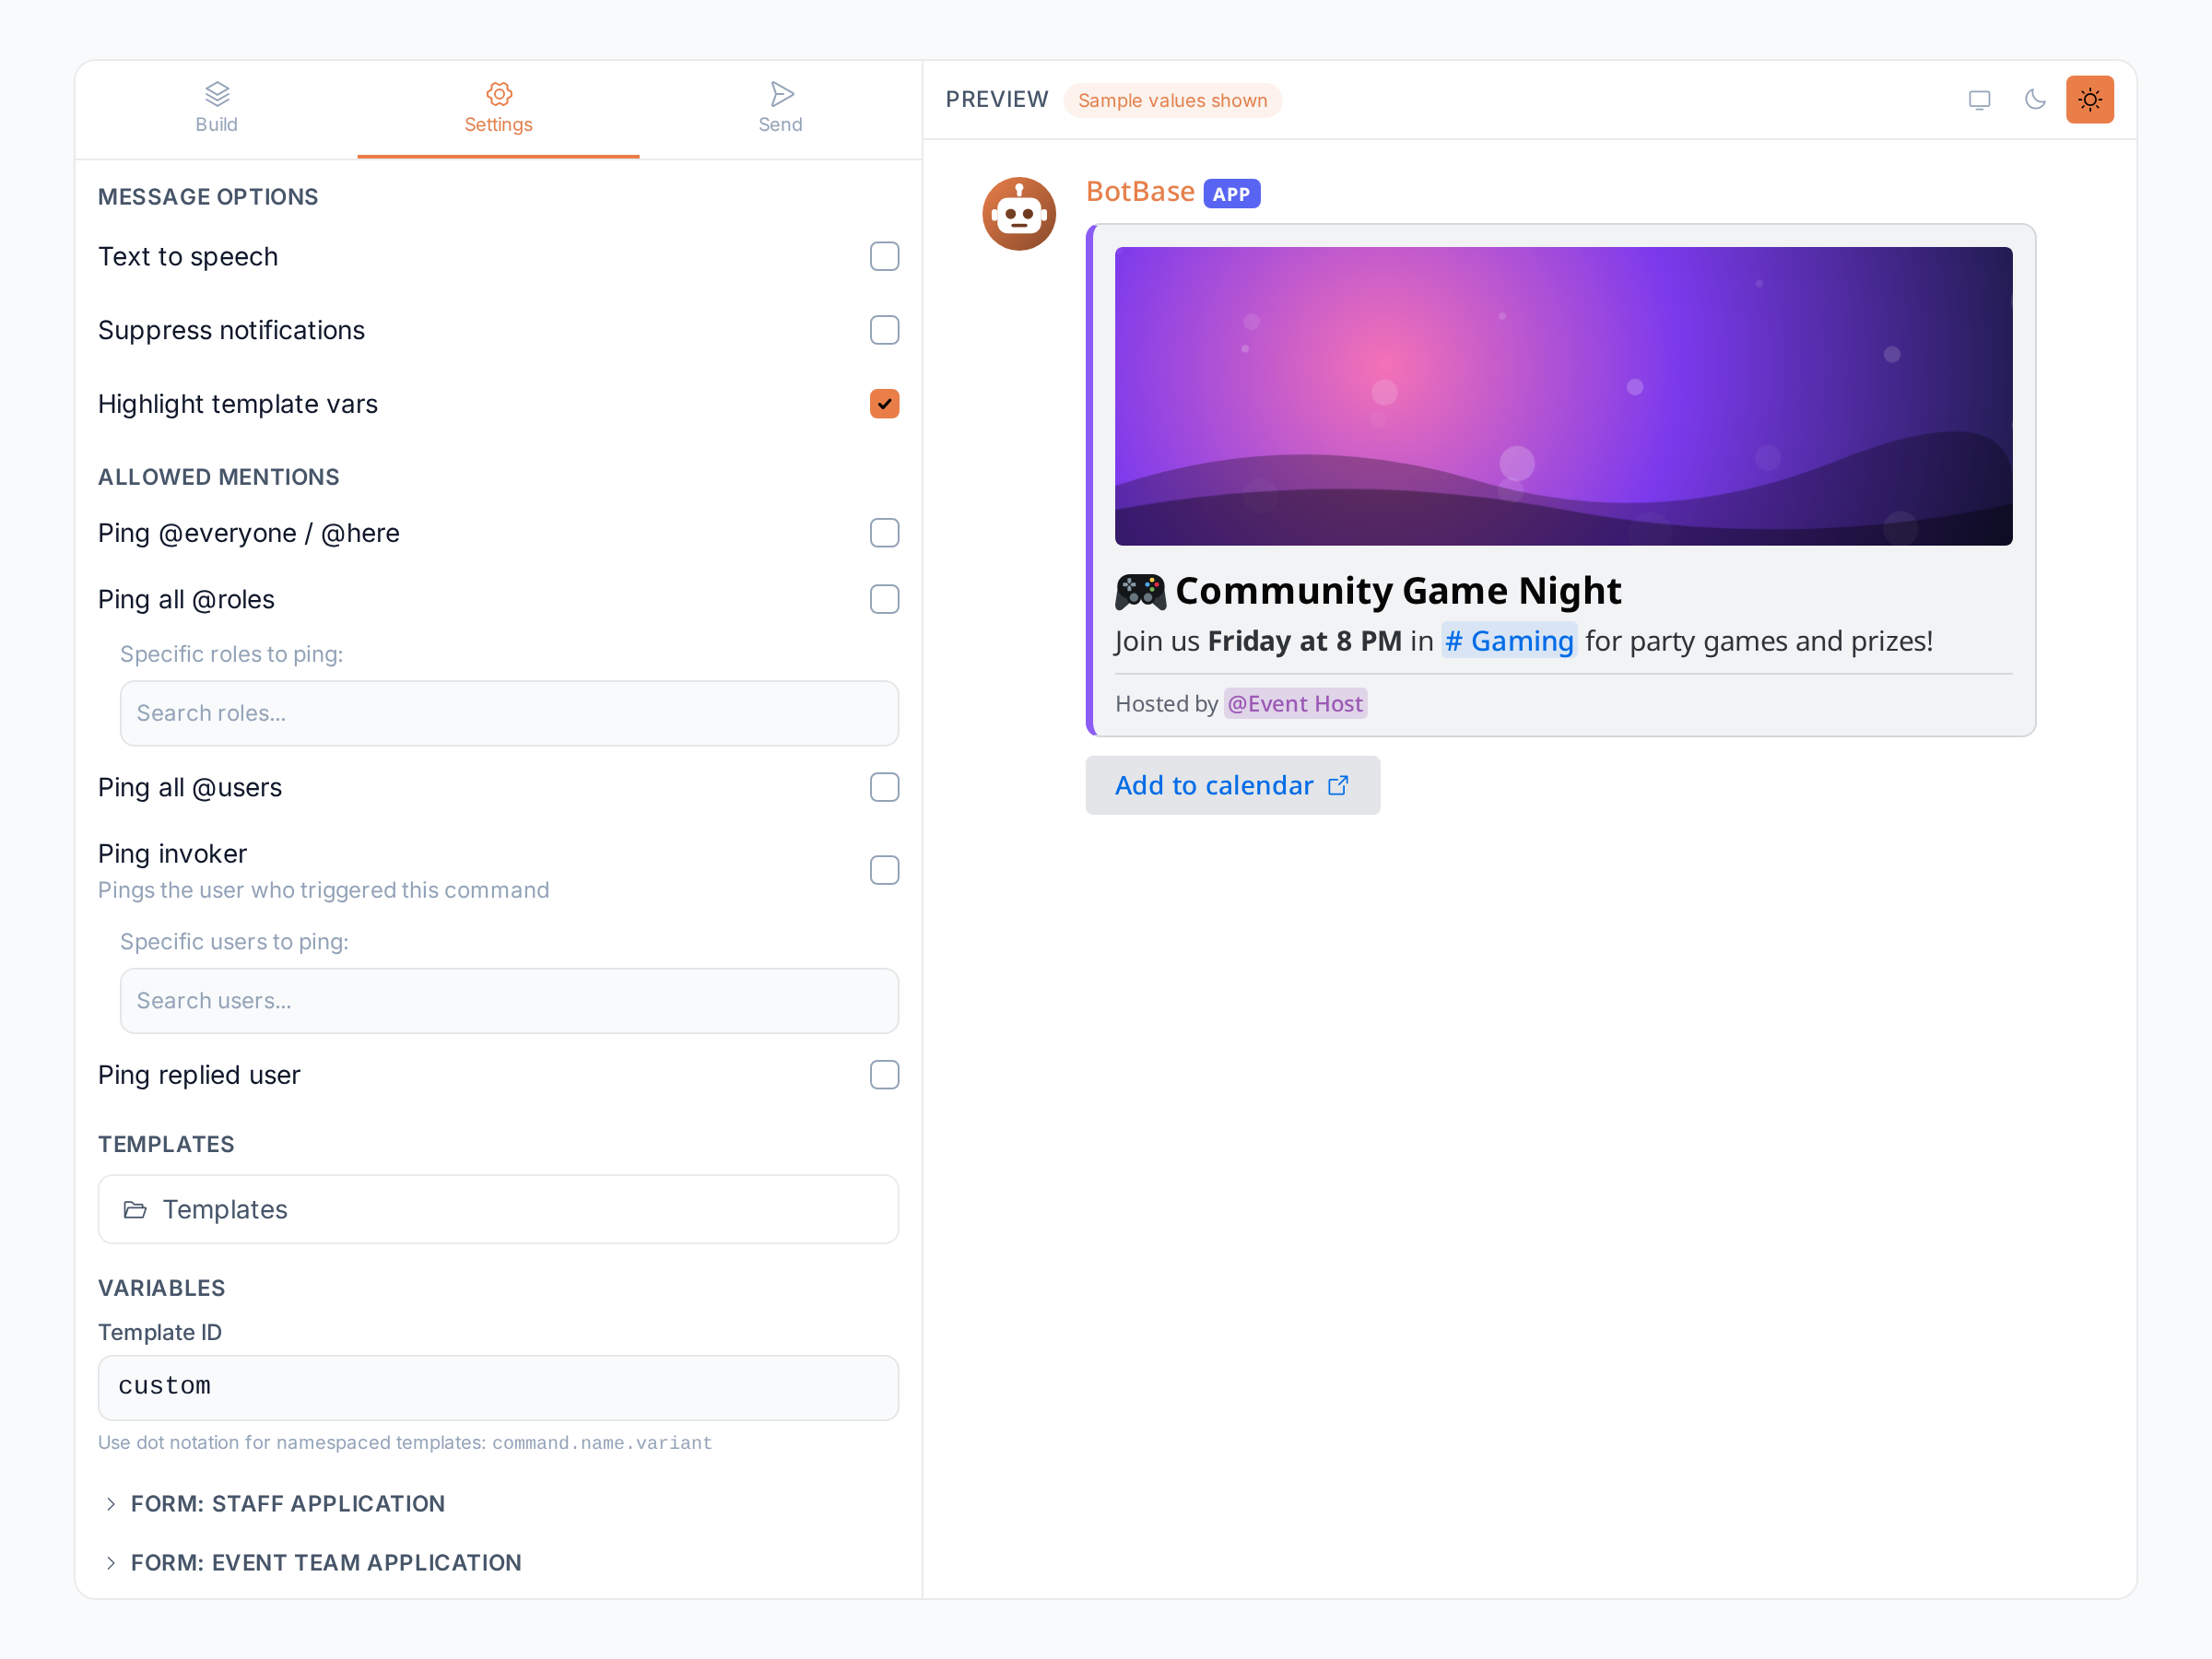Click the # Gaming channel mention
The height and width of the screenshot is (1659, 2212).
(x=1509, y=641)
